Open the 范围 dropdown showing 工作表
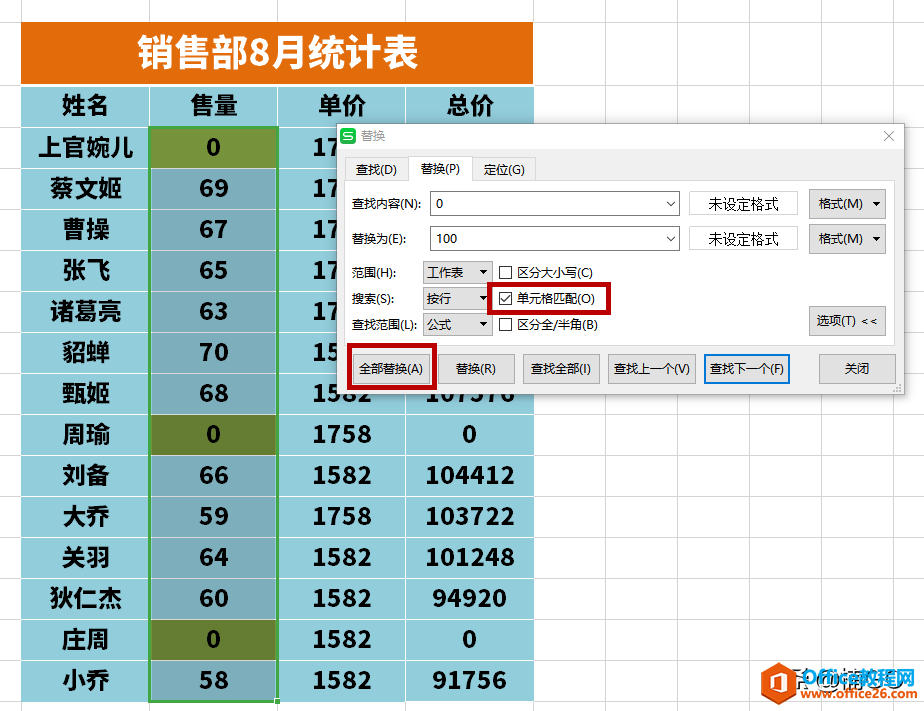 pos(457,272)
